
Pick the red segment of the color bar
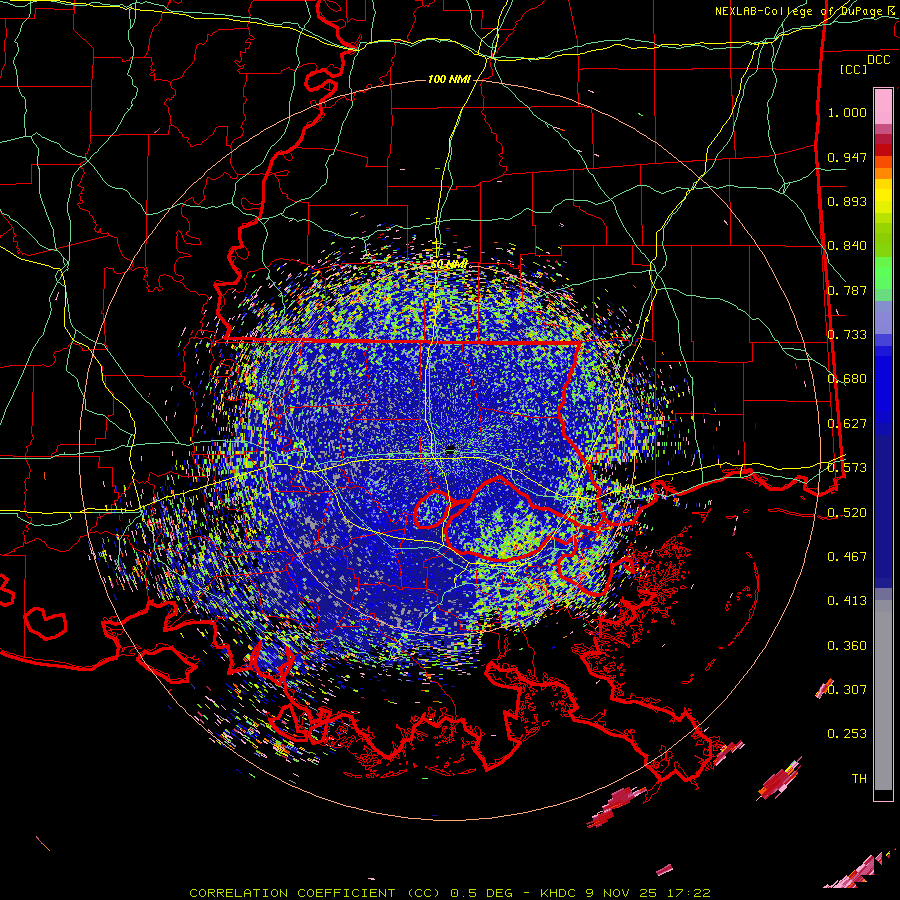(883, 150)
